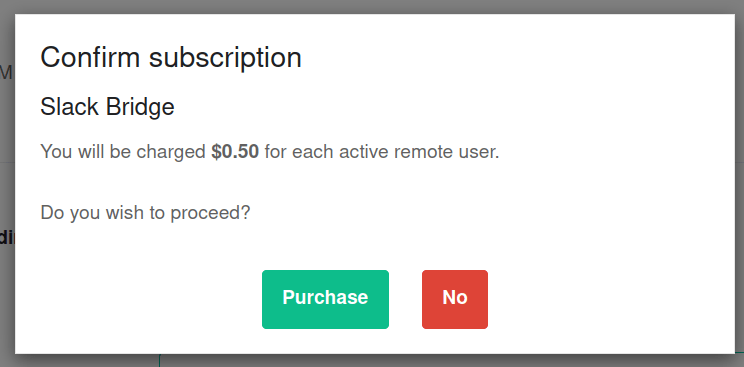Click the "Do you wish to proceed?" text
Image resolution: width=744 pixels, height=367 pixels.
pyautogui.click(x=145, y=213)
